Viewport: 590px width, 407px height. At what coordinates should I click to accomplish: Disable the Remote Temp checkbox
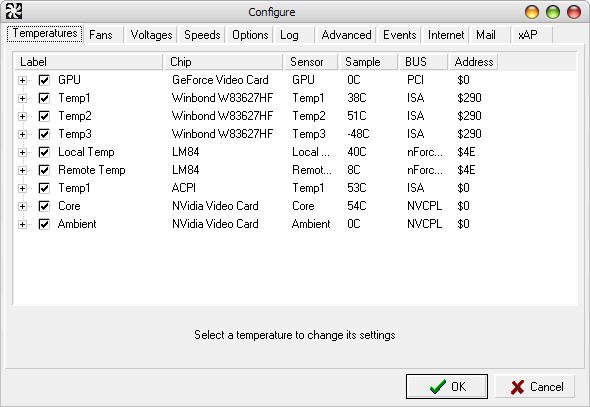pyautogui.click(x=44, y=170)
